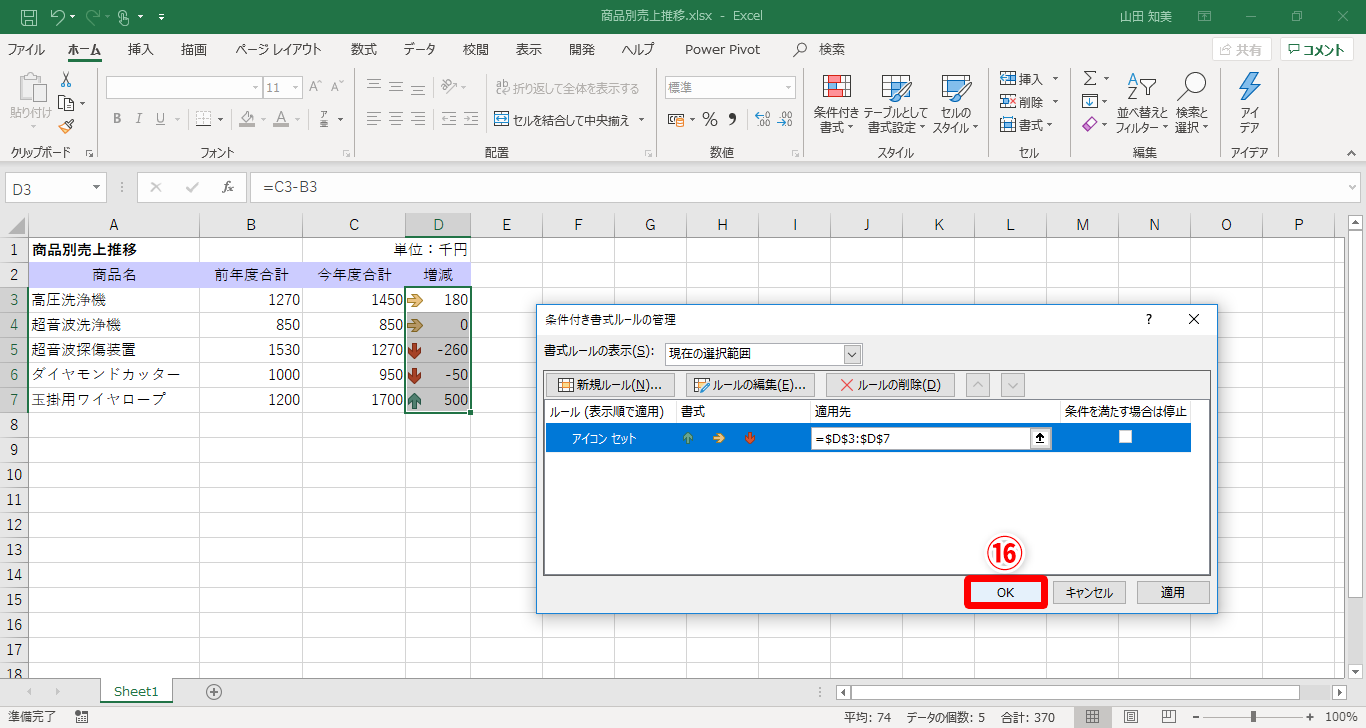1366x728 pixels.
Task: Click the ルールの削除 (Delete Rule) button
Action: pos(890,385)
